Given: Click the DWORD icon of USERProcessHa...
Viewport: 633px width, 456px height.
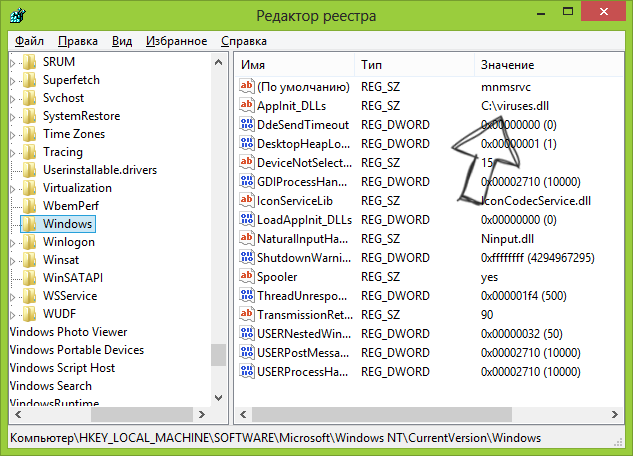Looking at the screenshot, I should (247, 371).
